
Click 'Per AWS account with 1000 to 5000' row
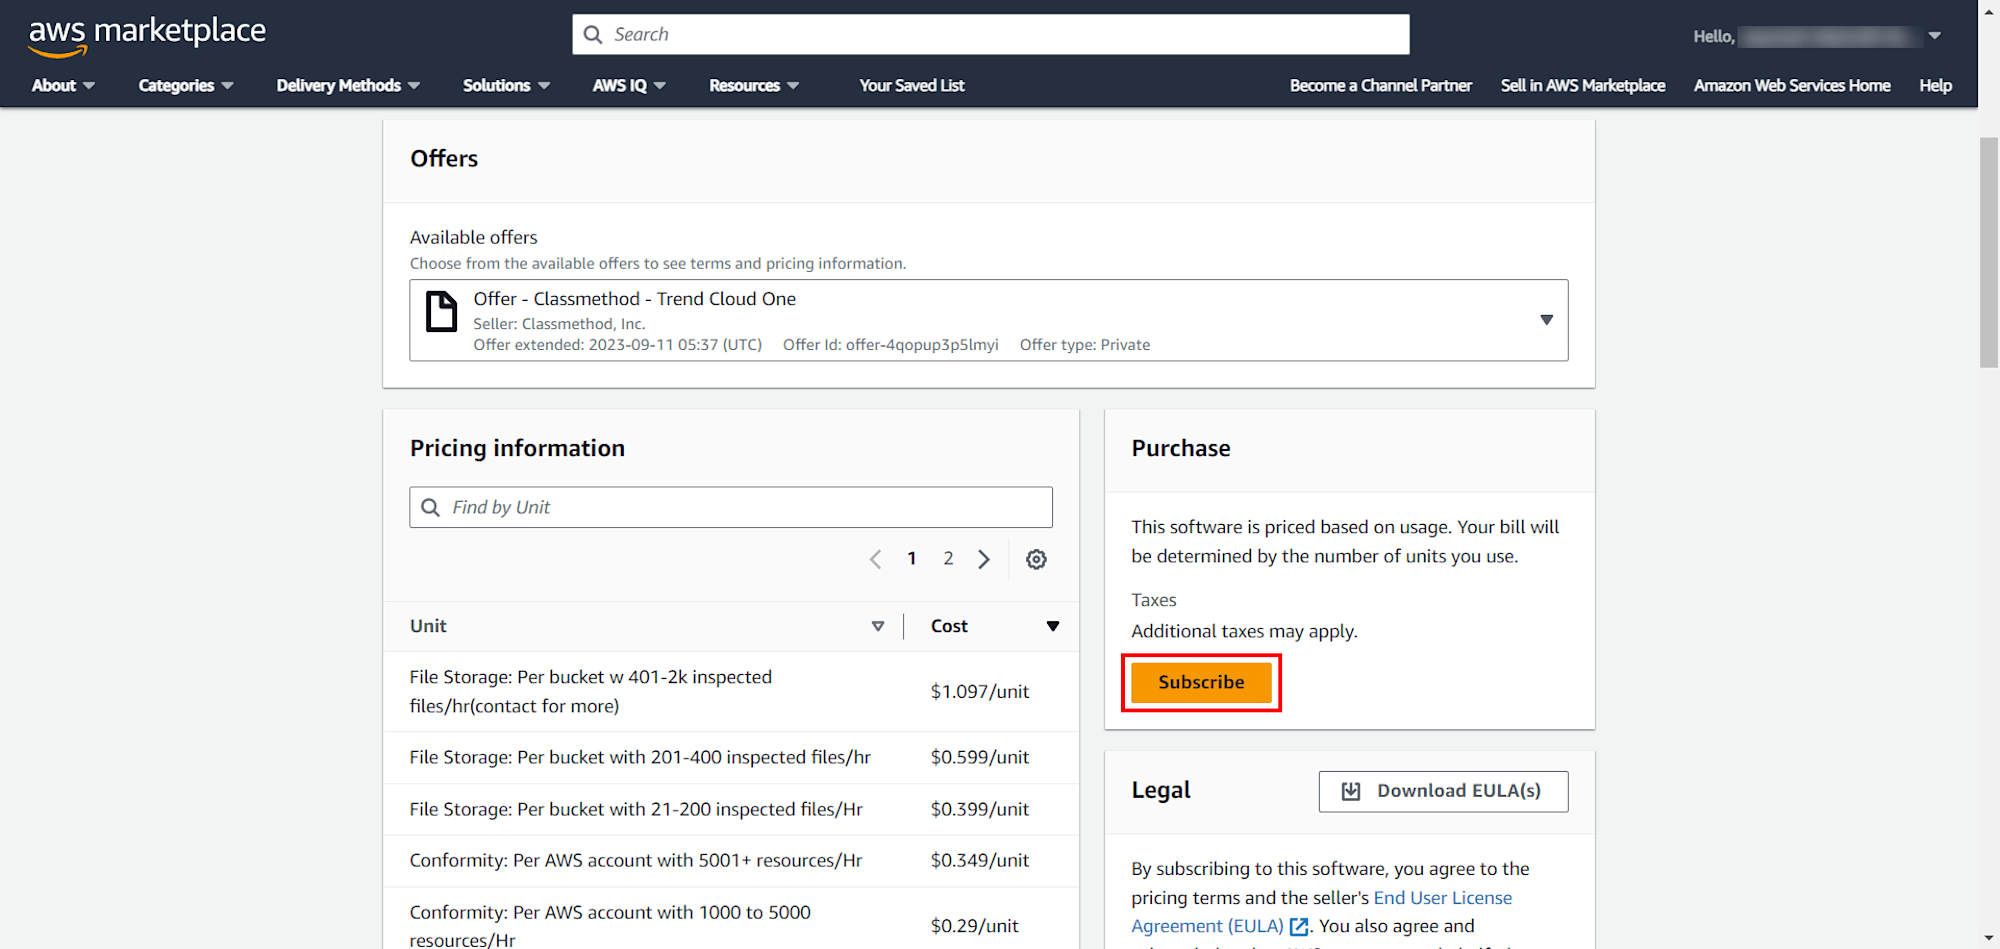731,920
